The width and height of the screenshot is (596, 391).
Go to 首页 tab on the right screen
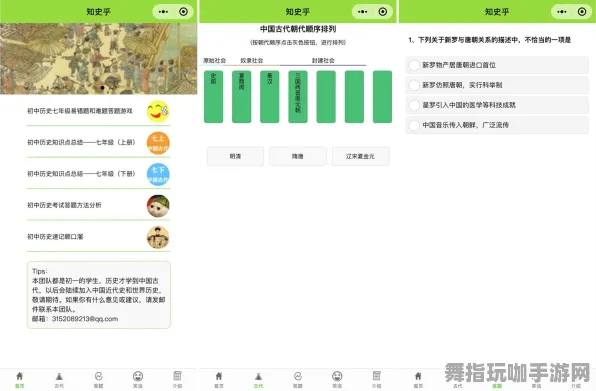click(418, 380)
